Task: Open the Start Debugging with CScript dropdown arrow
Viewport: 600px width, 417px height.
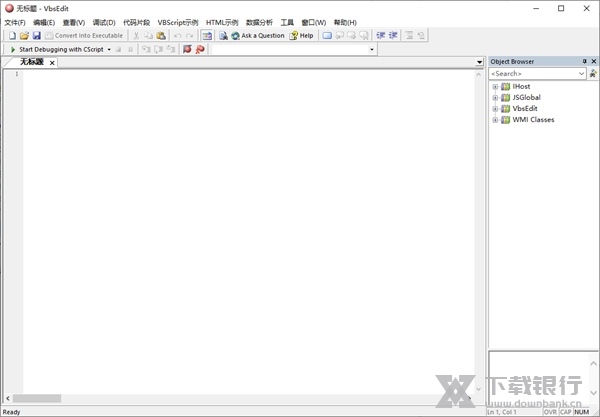Action: (108, 49)
